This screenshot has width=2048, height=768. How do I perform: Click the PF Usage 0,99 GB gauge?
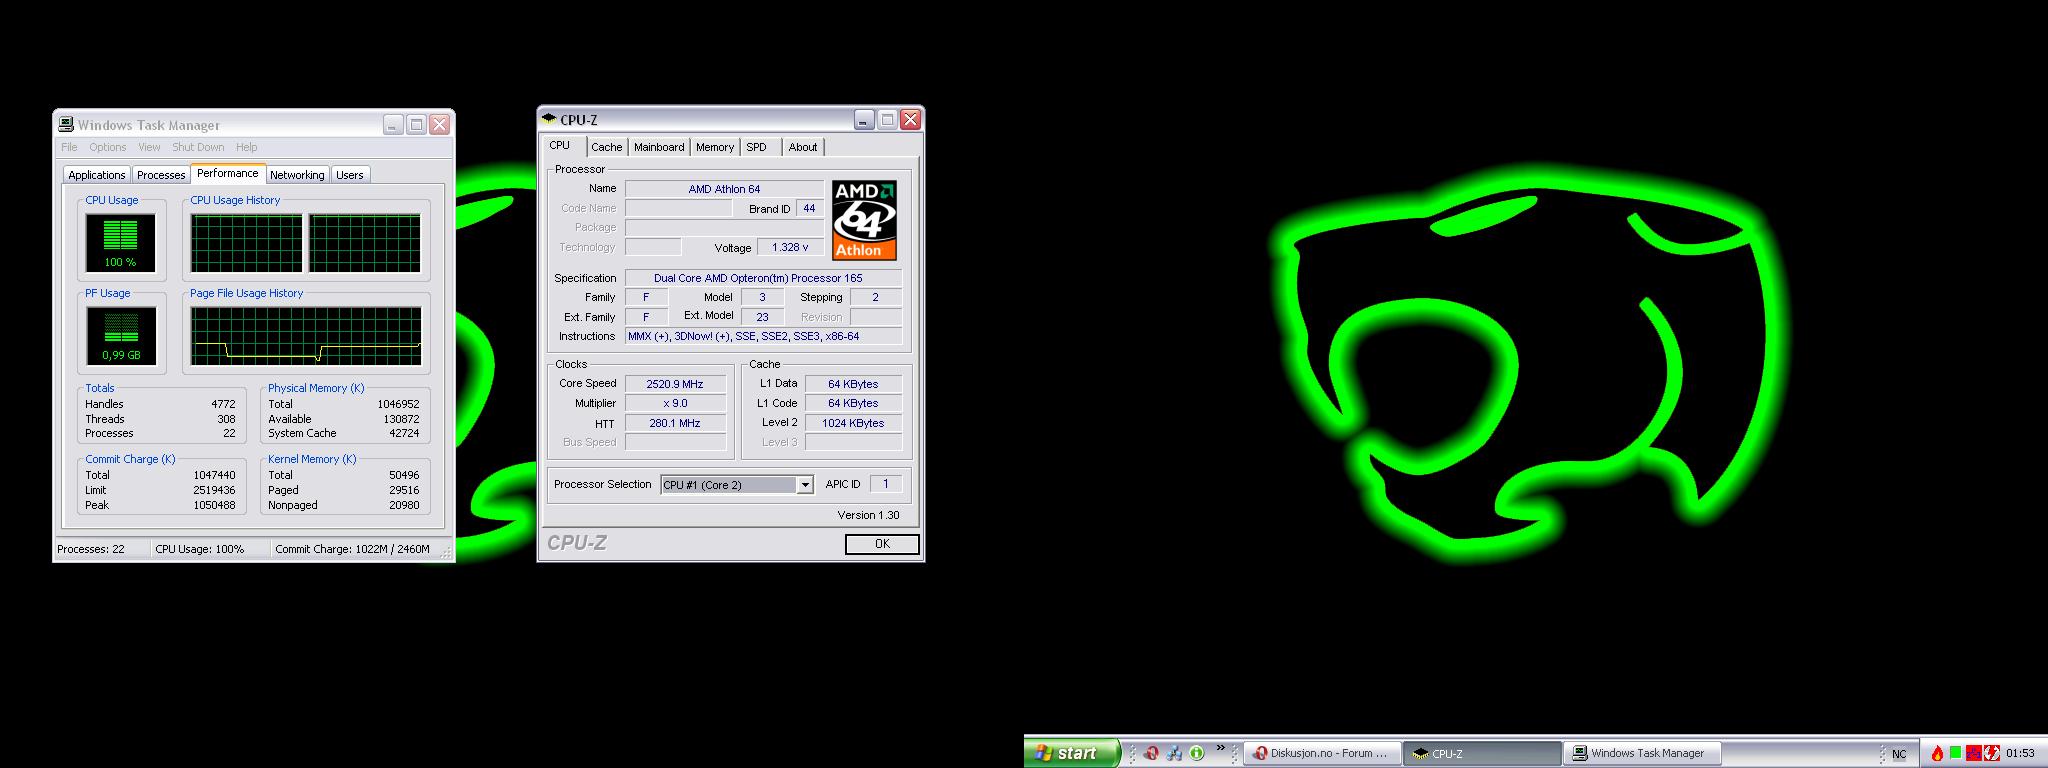[x=120, y=336]
